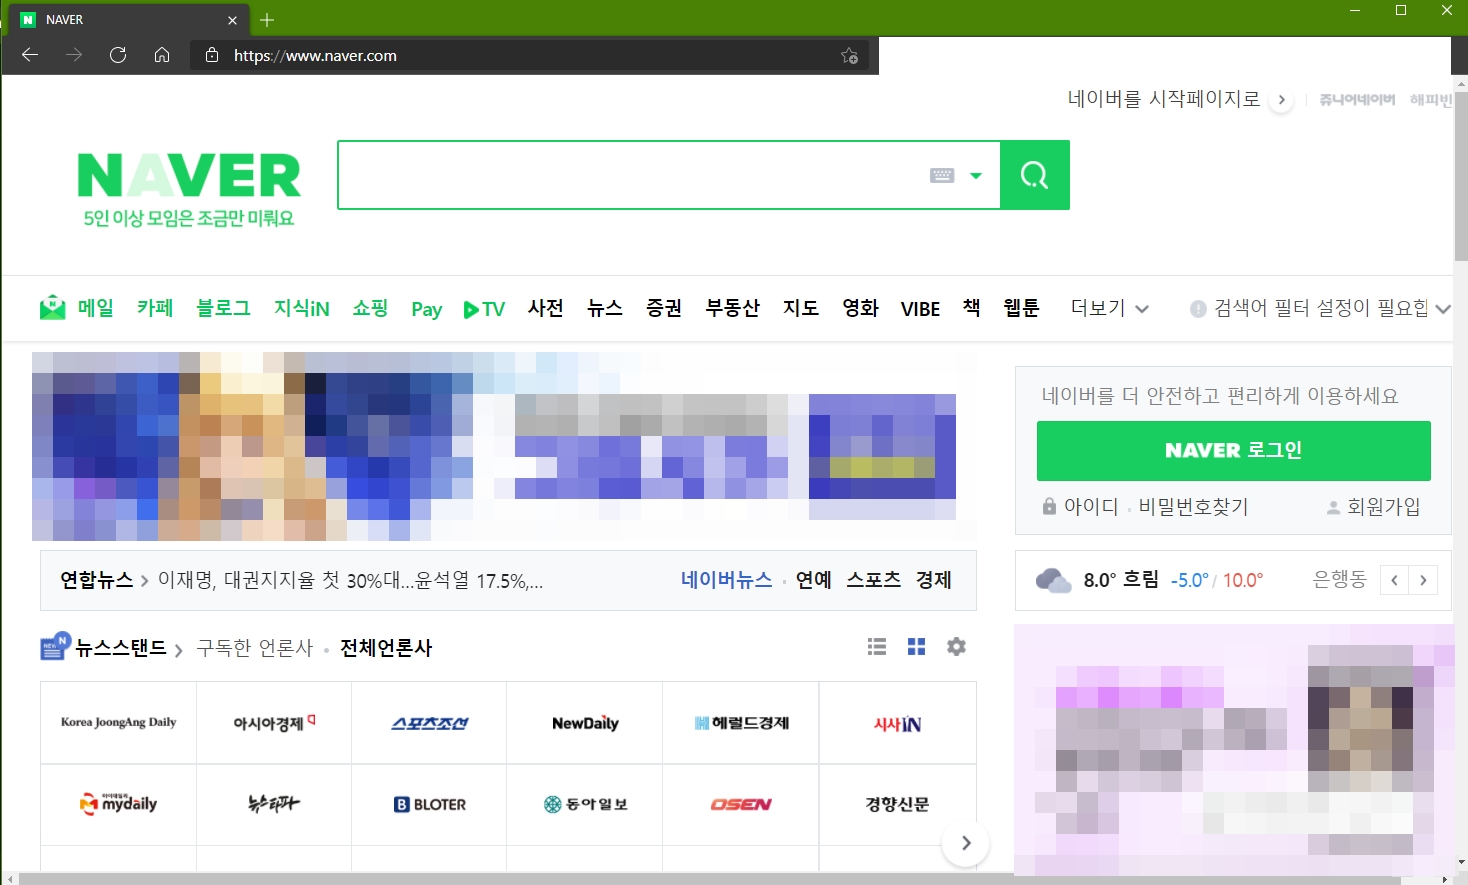Open Pay in the navigation menu
The width and height of the screenshot is (1468, 885).
[427, 309]
